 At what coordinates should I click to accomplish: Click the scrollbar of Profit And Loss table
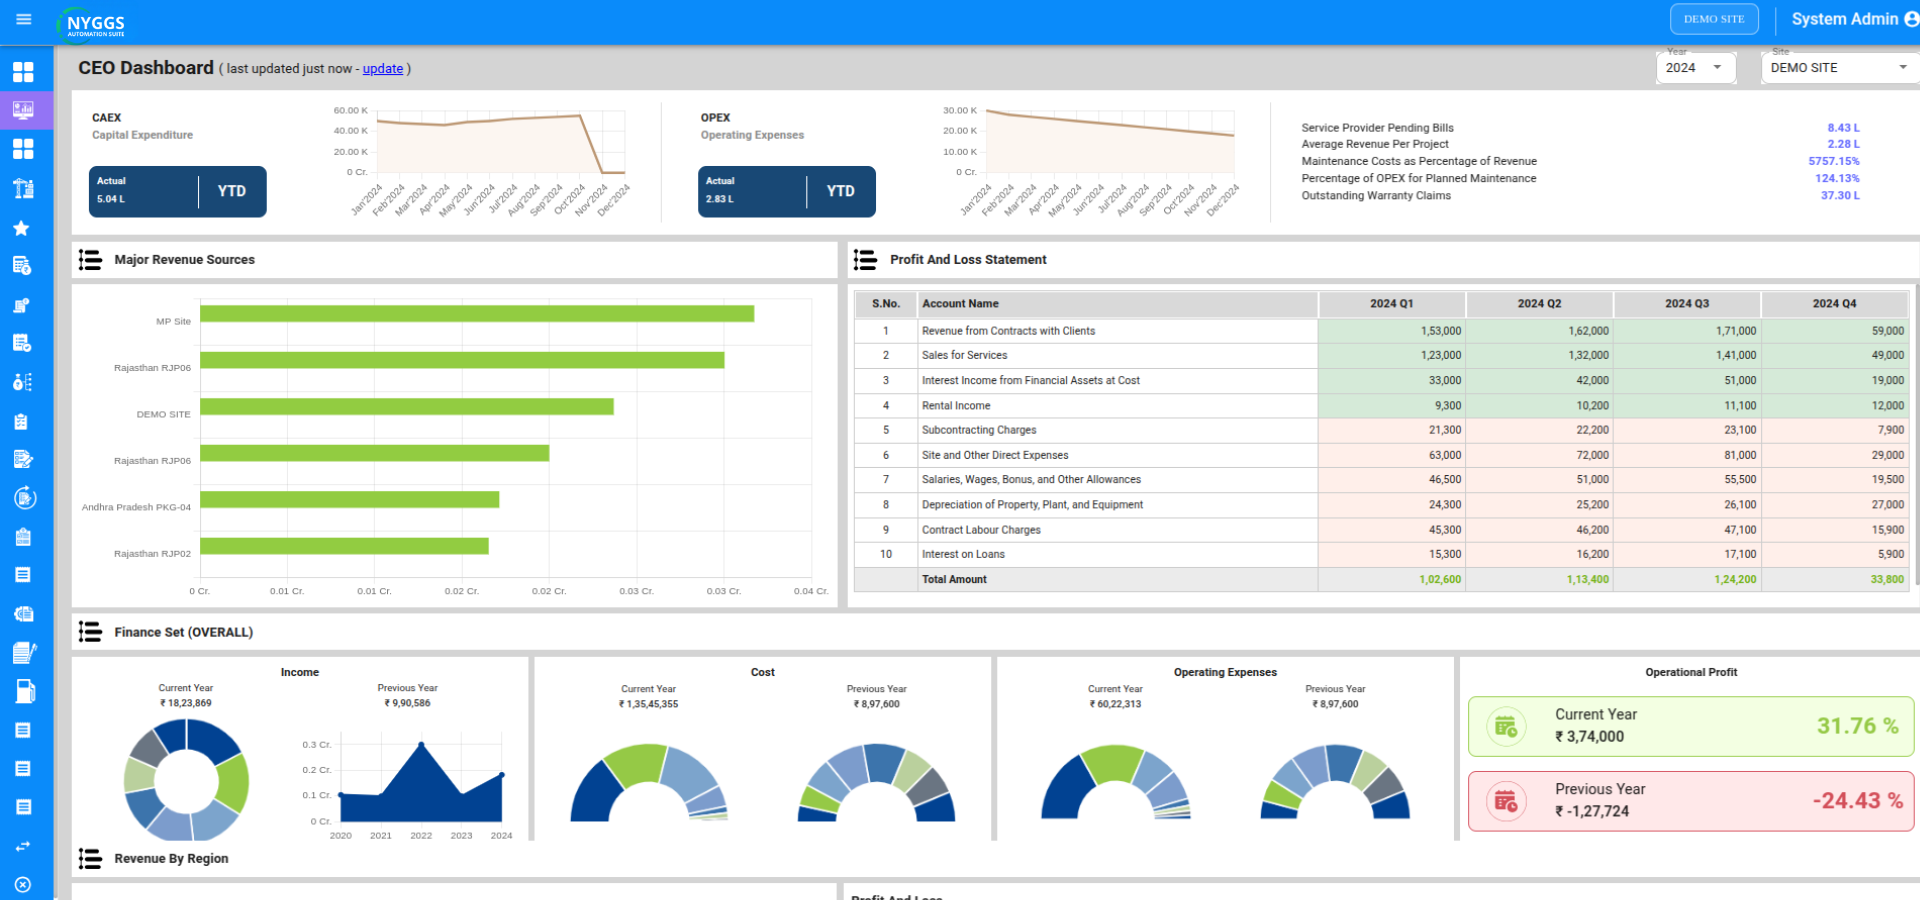(x=1916, y=436)
